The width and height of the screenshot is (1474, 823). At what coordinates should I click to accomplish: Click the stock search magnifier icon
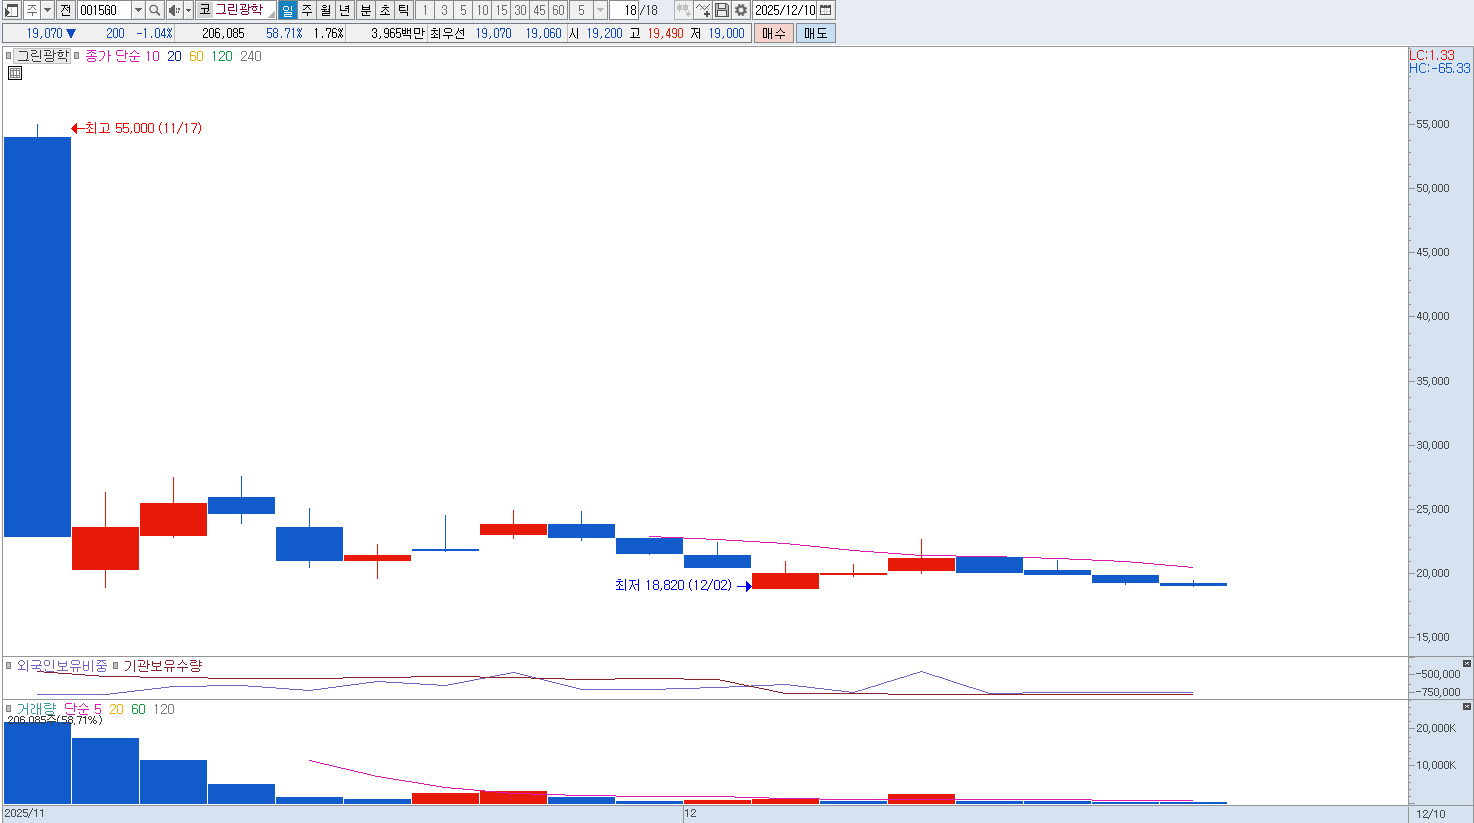pyautogui.click(x=155, y=10)
